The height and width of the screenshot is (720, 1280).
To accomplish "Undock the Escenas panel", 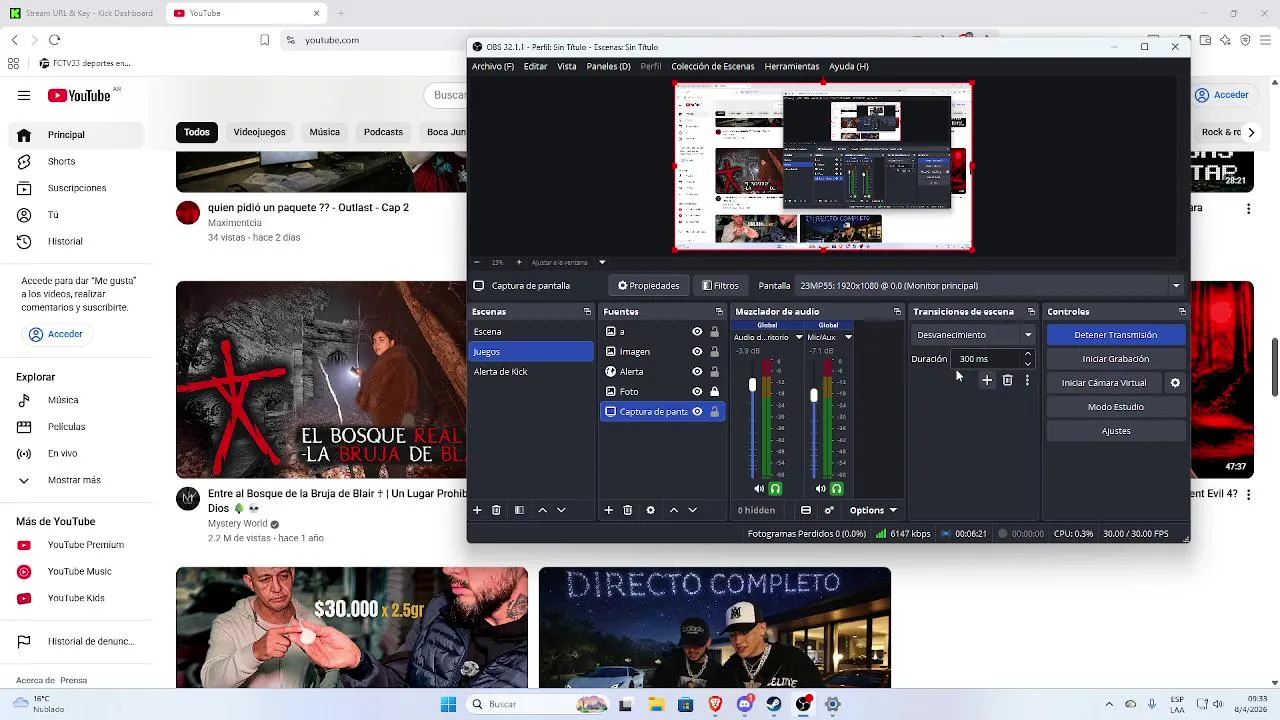I will [x=587, y=312].
